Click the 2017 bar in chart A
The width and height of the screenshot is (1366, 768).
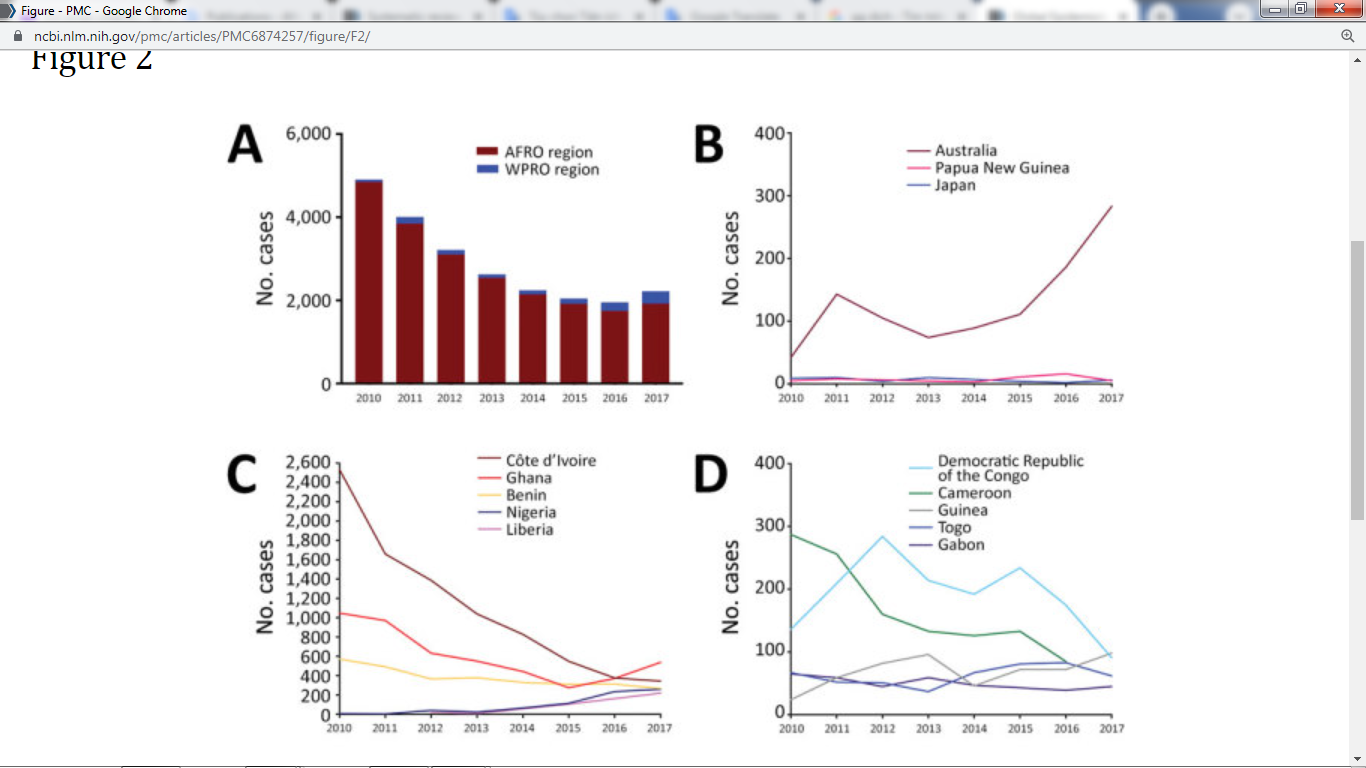pos(655,338)
